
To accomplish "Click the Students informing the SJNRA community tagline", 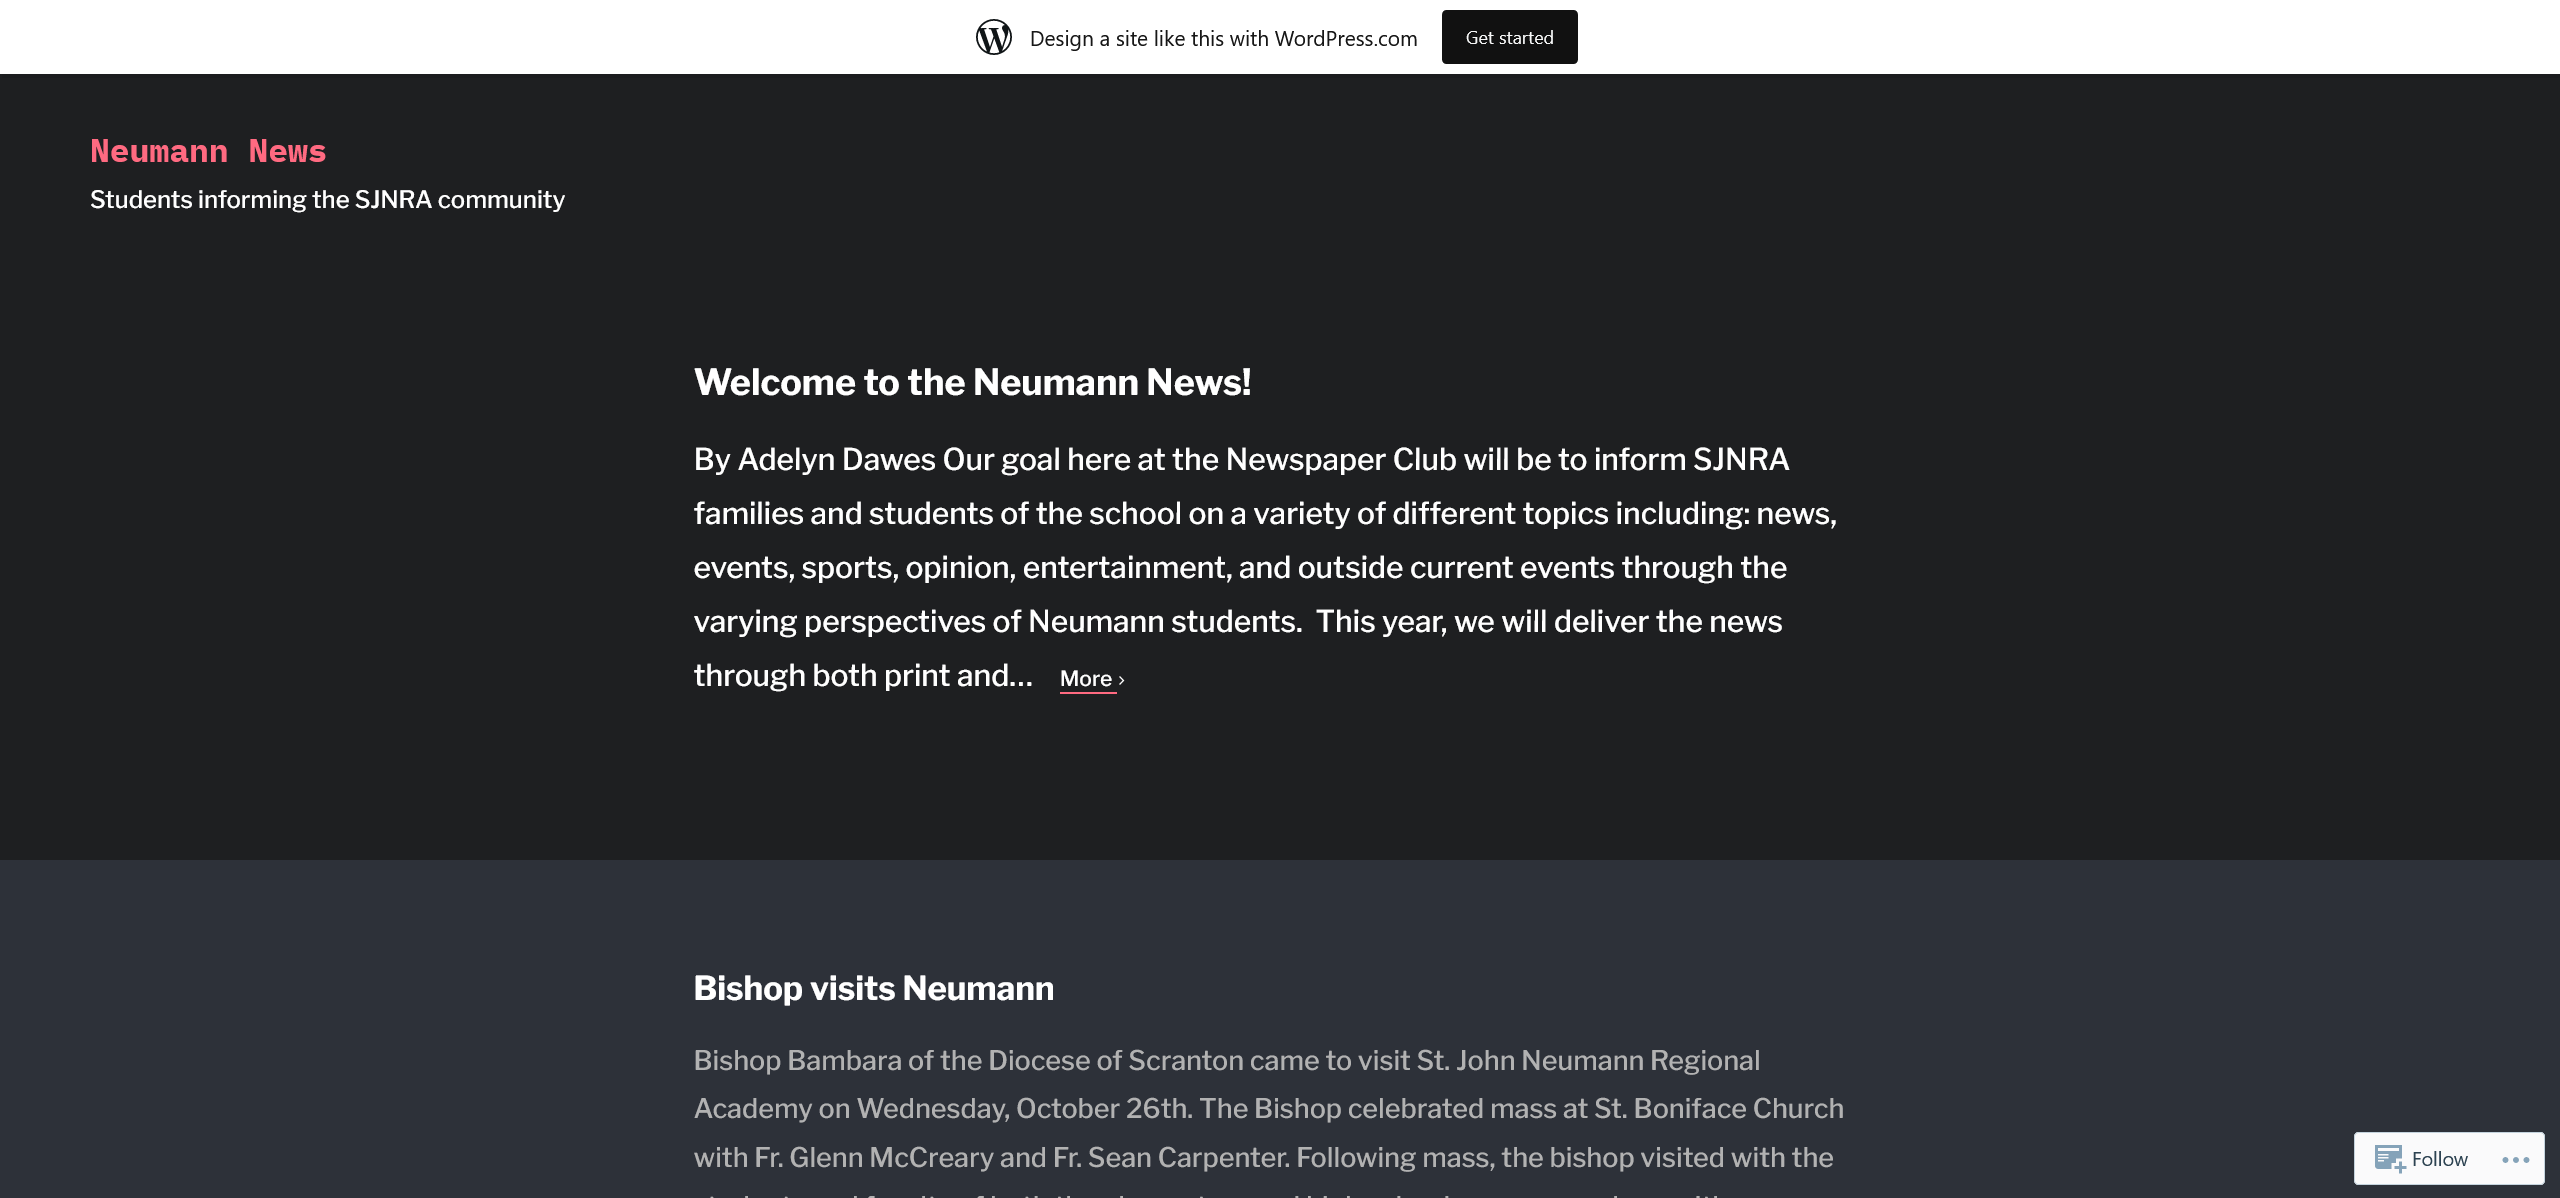I will tap(327, 199).
